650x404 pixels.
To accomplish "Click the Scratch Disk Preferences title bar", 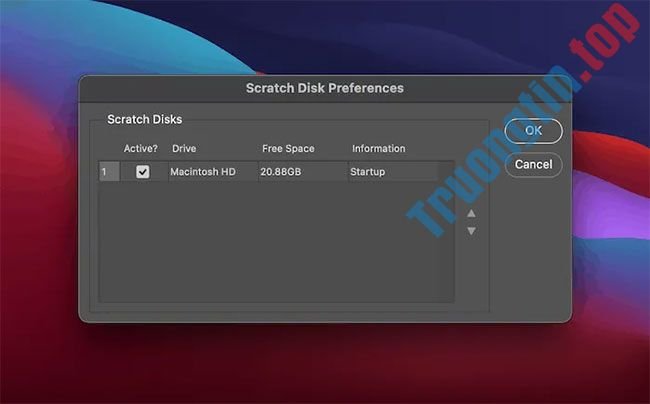I will (x=325, y=88).
